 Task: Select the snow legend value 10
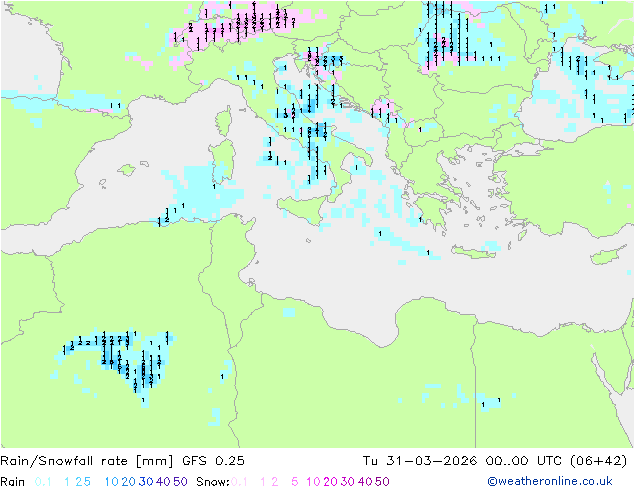click(313, 482)
